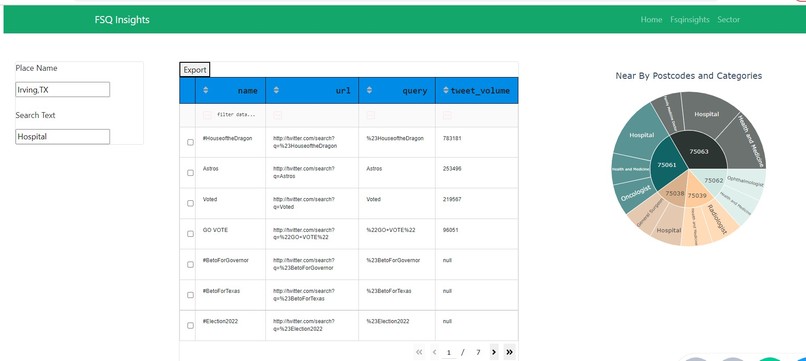Go to previous table page
806x361 pixels.
coord(434,352)
